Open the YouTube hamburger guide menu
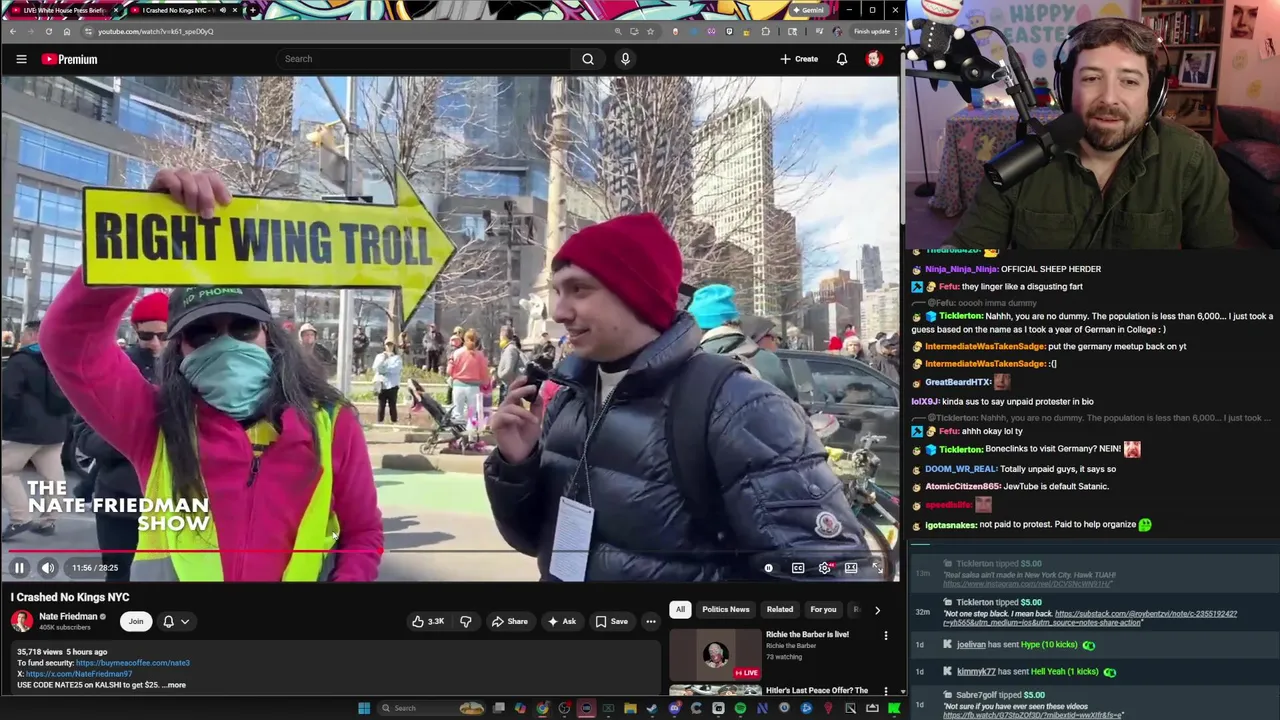1280x720 pixels. [x=21, y=59]
